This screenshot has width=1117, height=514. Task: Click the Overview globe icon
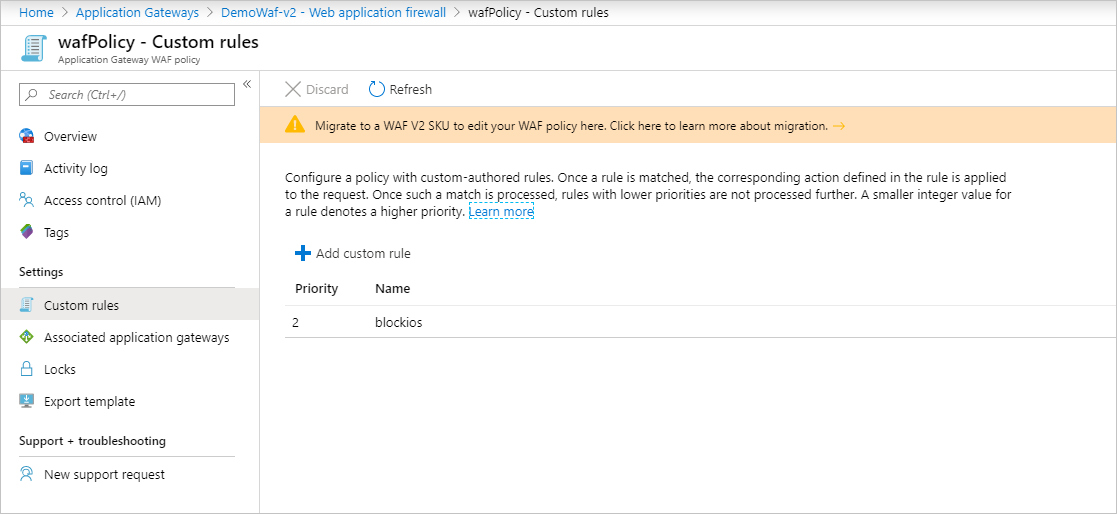[27, 136]
